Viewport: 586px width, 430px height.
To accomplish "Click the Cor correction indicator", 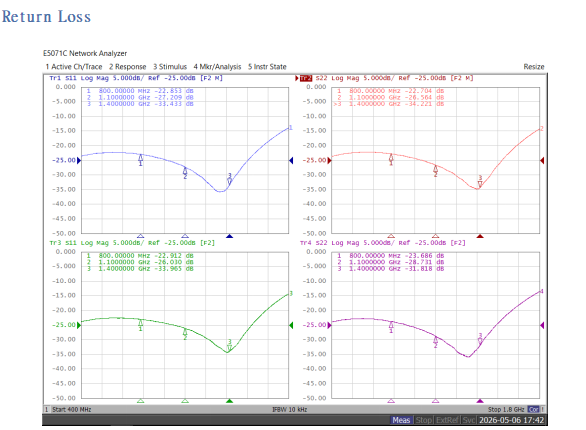I will point(533,409).
